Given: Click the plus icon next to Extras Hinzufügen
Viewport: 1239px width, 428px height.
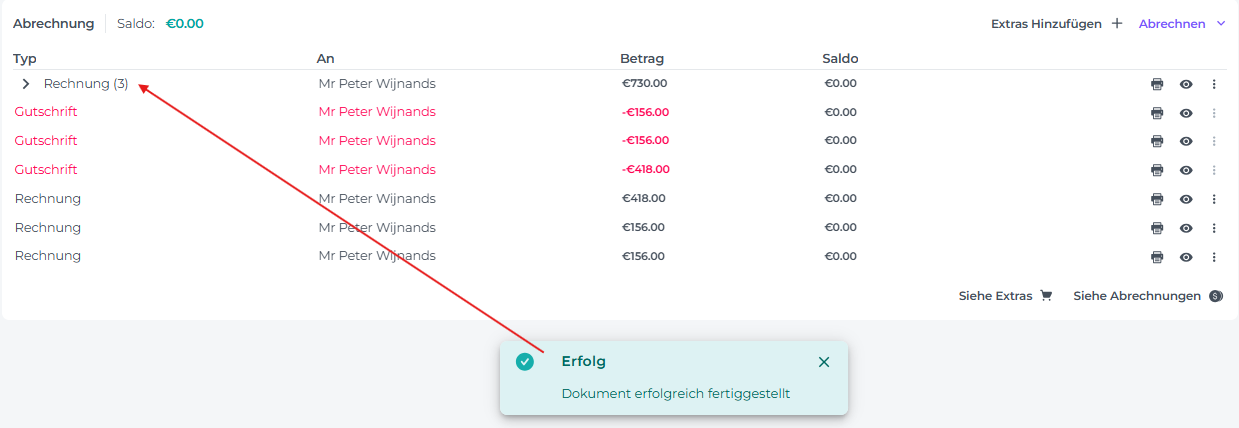Looking at the screenshot, I should coord(1117,24).
